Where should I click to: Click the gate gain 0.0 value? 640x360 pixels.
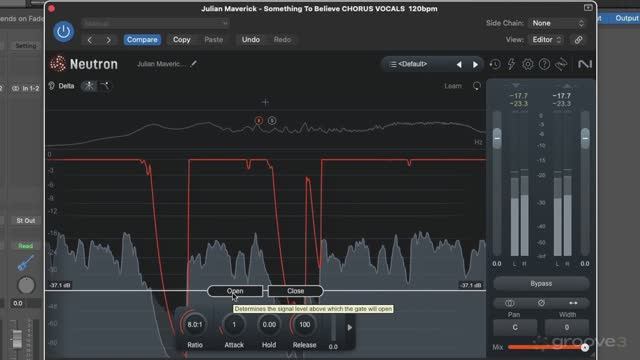pos(333,347)
